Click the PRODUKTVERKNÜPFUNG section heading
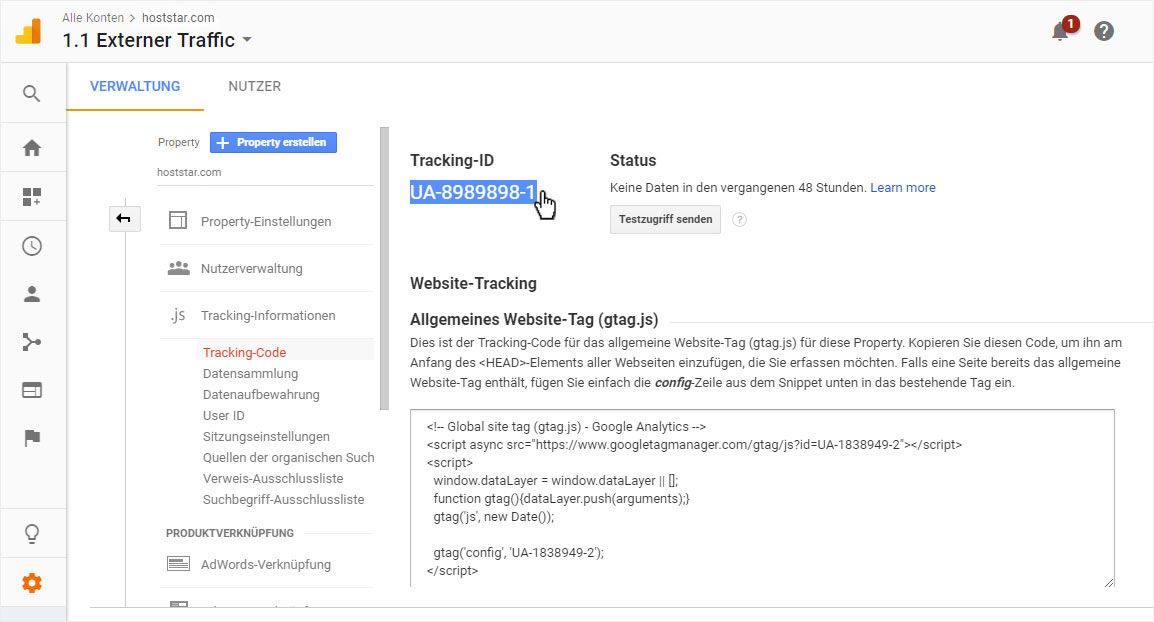 230,533
